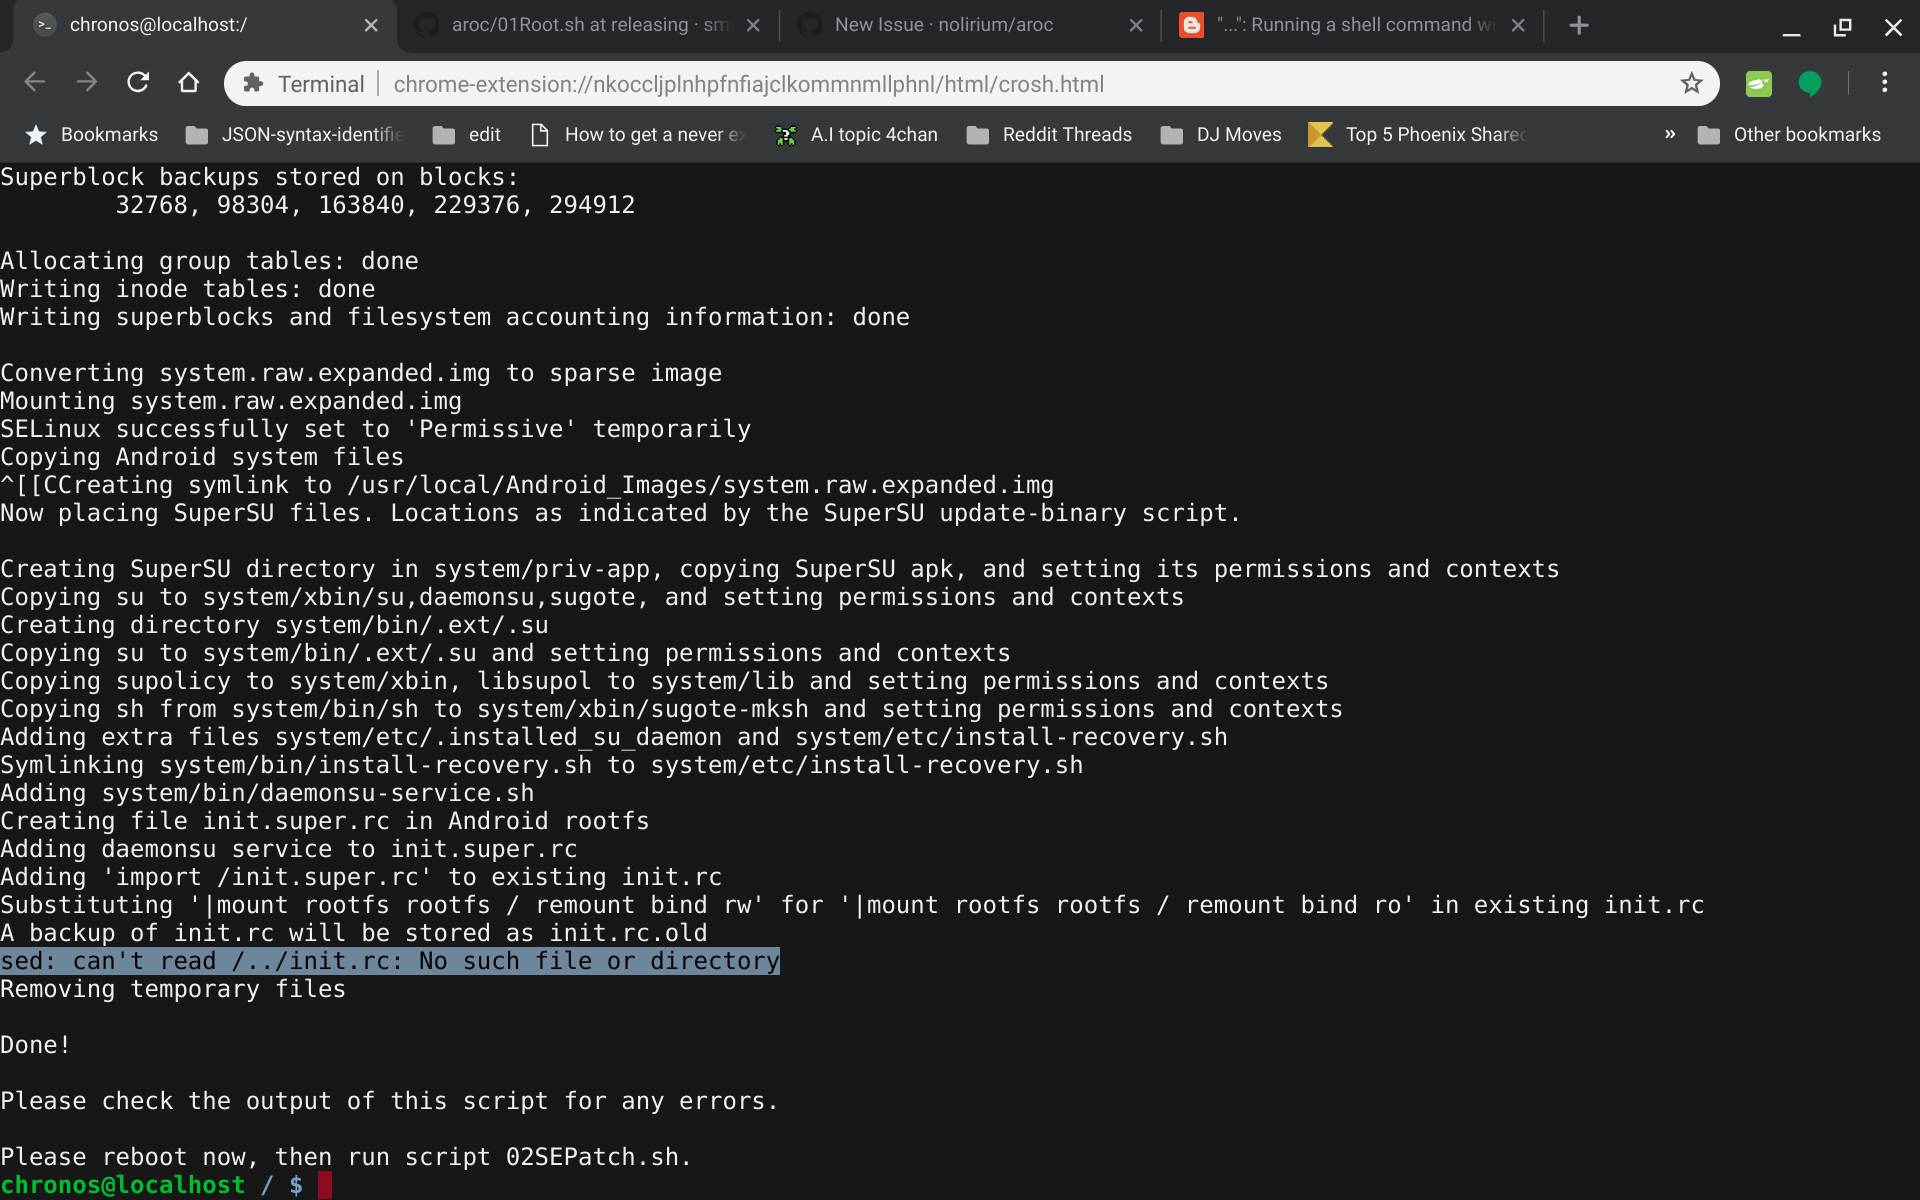The height and width of the screenshot is (1200, 1920).
Task: Click the back navigation arrow
Action: coord(35,83)
